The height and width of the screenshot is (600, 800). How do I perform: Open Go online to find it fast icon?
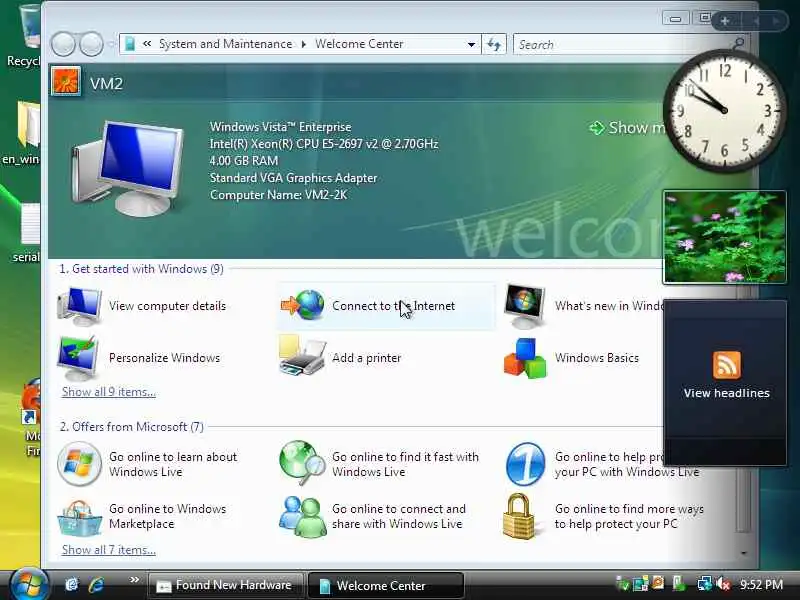click(x=302, y=463)
